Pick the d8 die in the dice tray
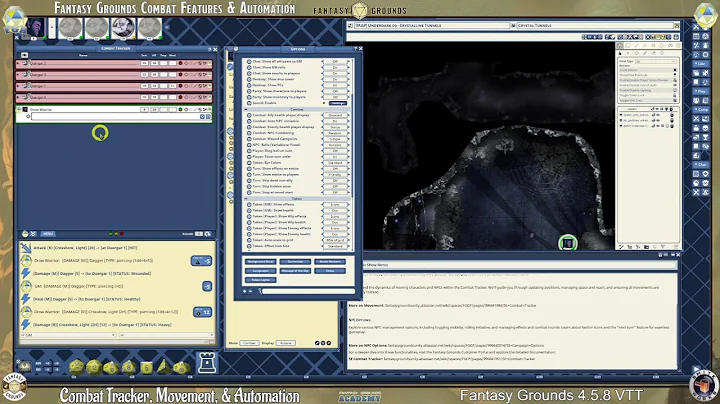The image size is (720, 404). [x=129, y=367]
